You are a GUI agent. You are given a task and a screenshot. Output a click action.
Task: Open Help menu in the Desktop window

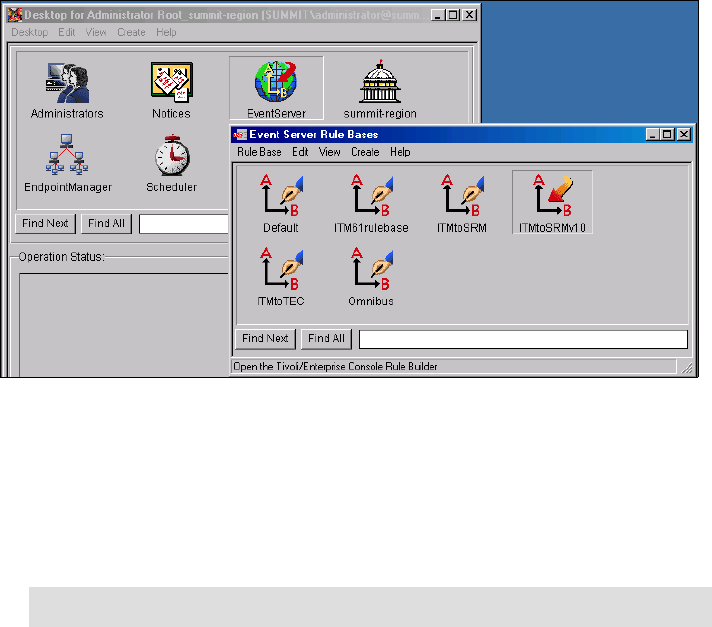(x=166, y=32)
